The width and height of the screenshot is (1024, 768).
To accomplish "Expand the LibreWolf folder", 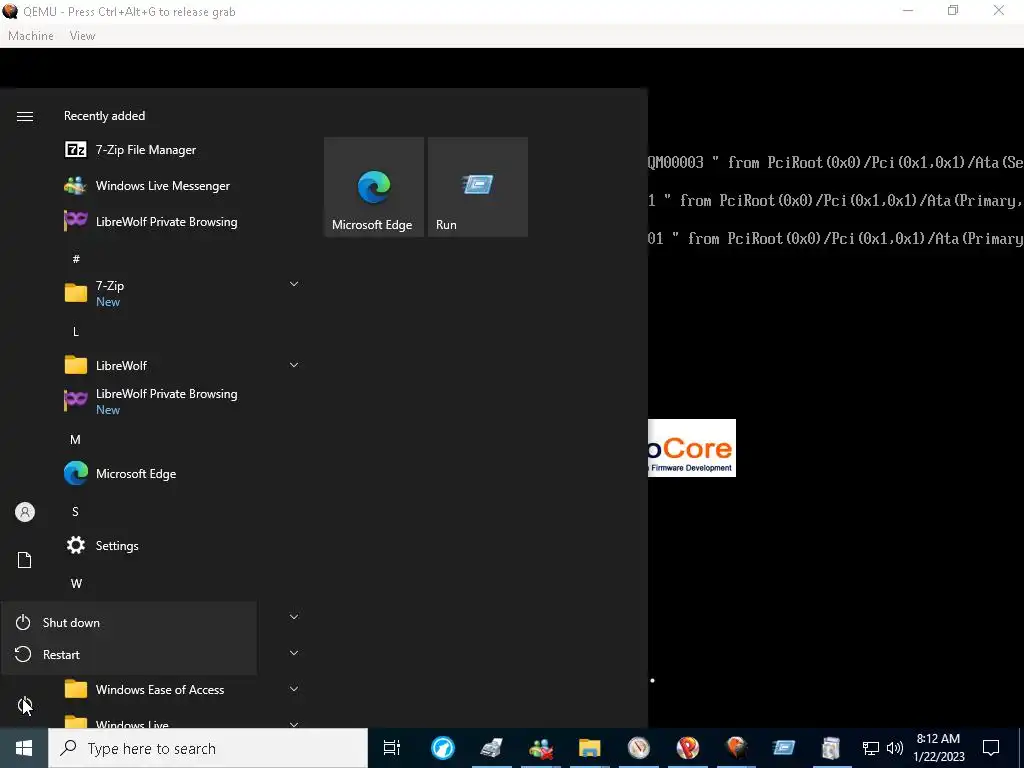I will coord(294,365).
